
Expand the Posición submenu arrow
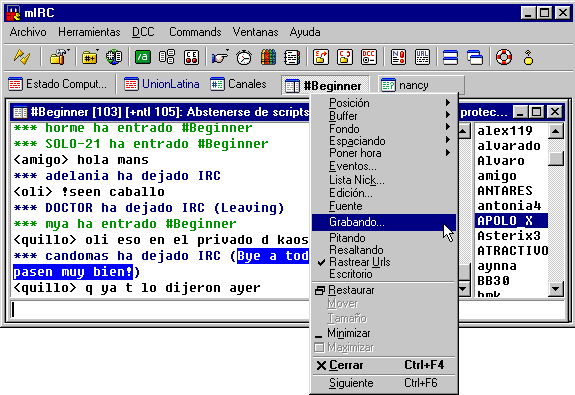(448, 102)
